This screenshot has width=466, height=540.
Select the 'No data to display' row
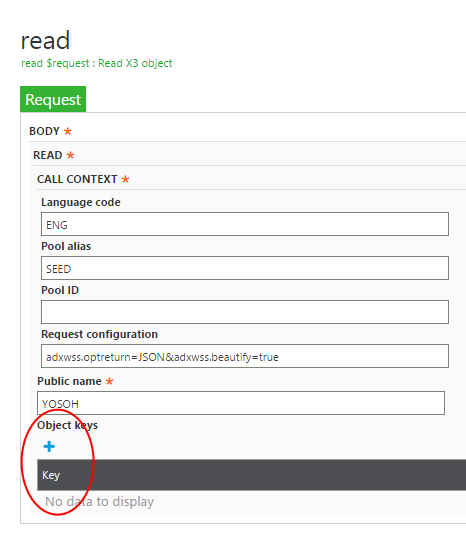click(100, 502)
